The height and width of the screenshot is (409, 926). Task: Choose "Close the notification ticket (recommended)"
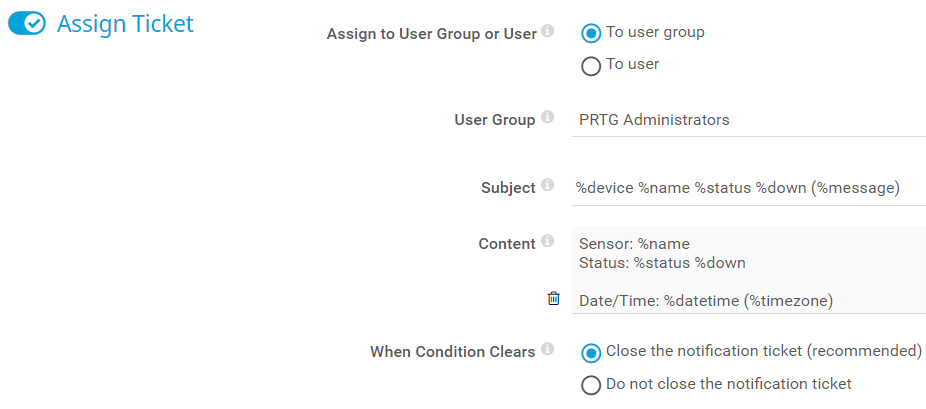coord(591,352)
